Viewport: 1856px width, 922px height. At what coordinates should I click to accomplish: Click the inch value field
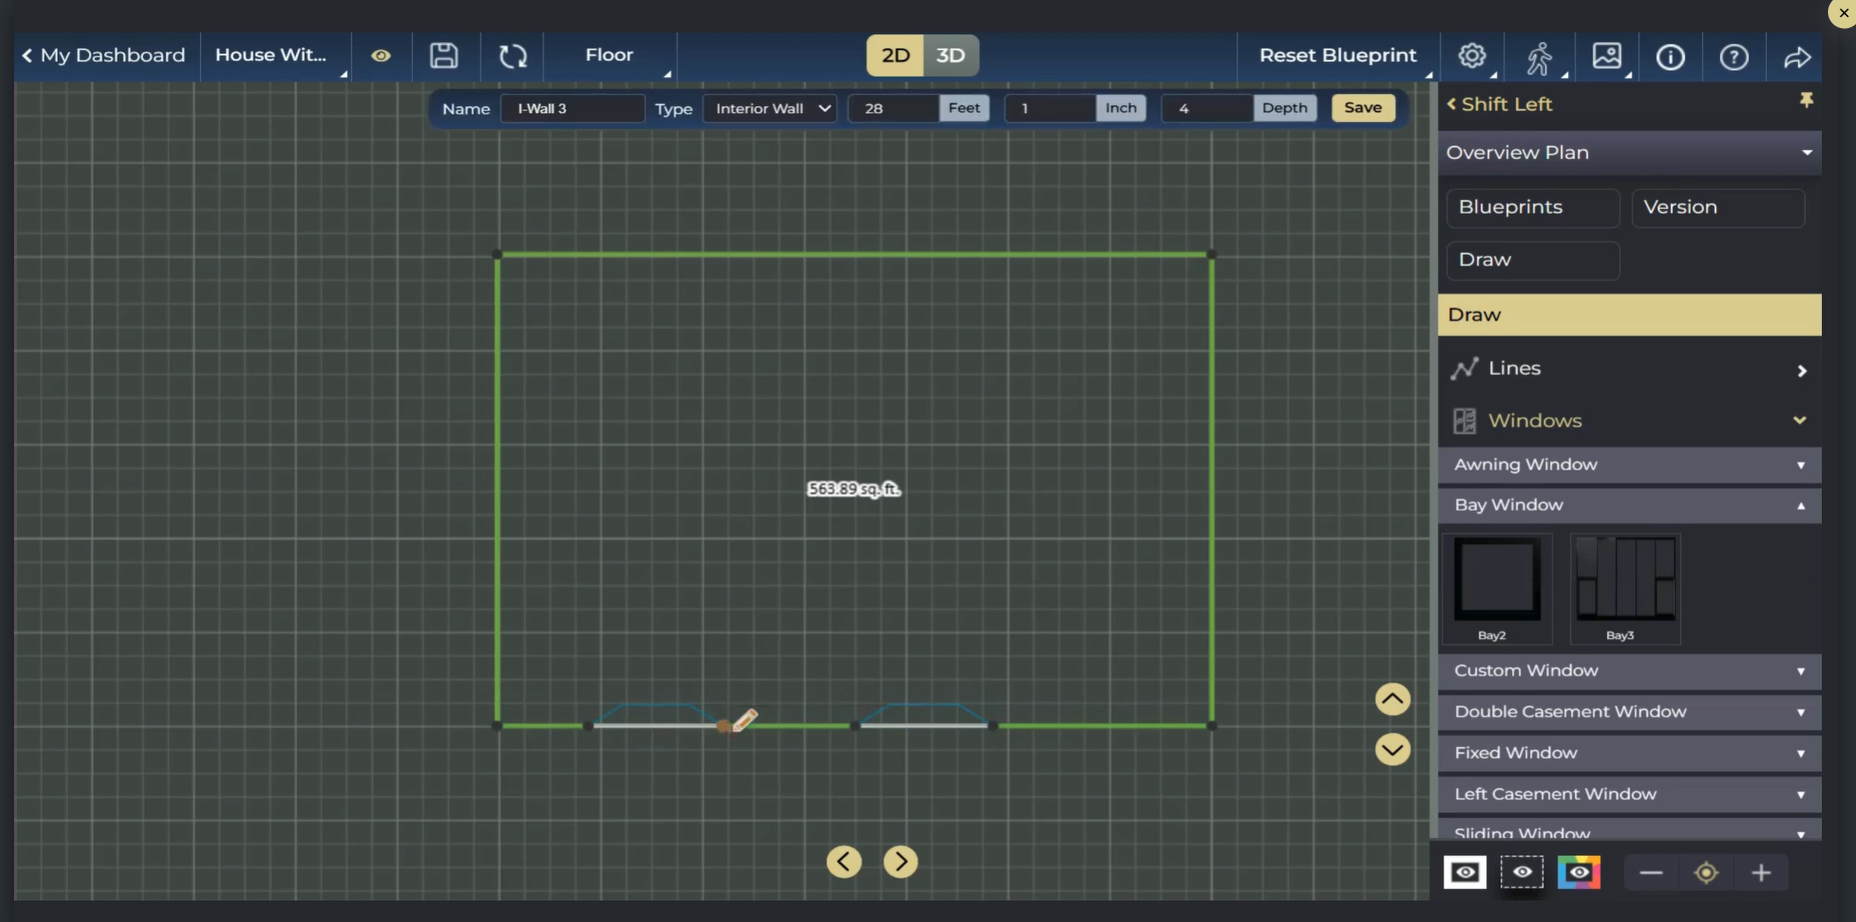1050,108
